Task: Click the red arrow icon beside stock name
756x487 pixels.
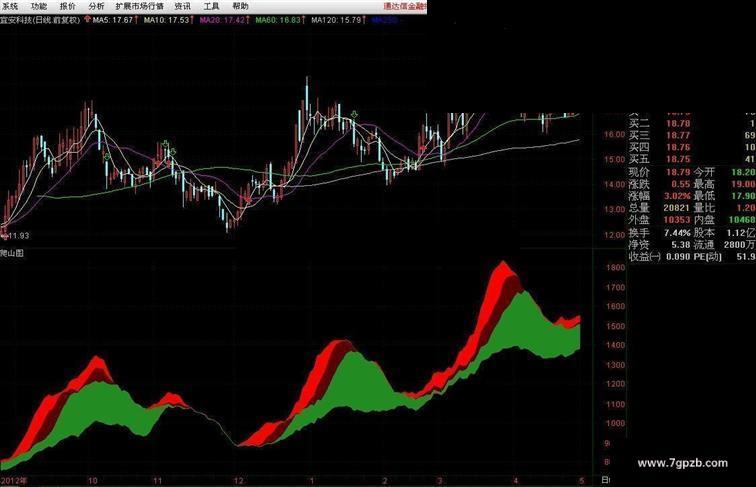Action: 87,20
